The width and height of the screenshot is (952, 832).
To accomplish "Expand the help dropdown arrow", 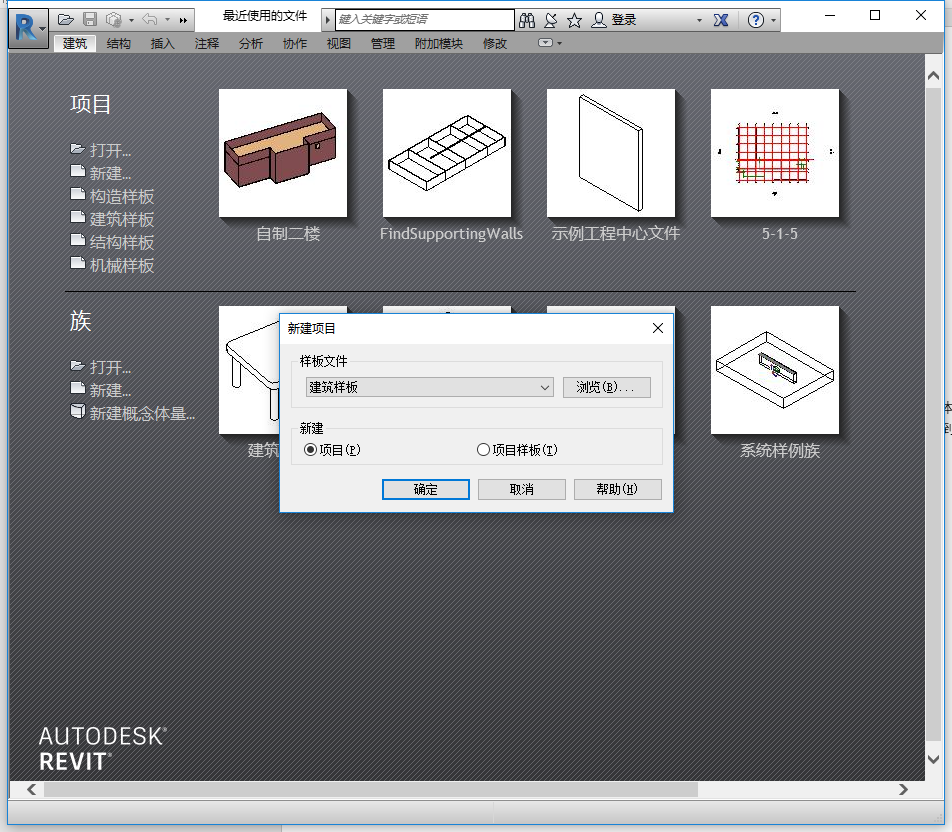I will pos(774,20).
